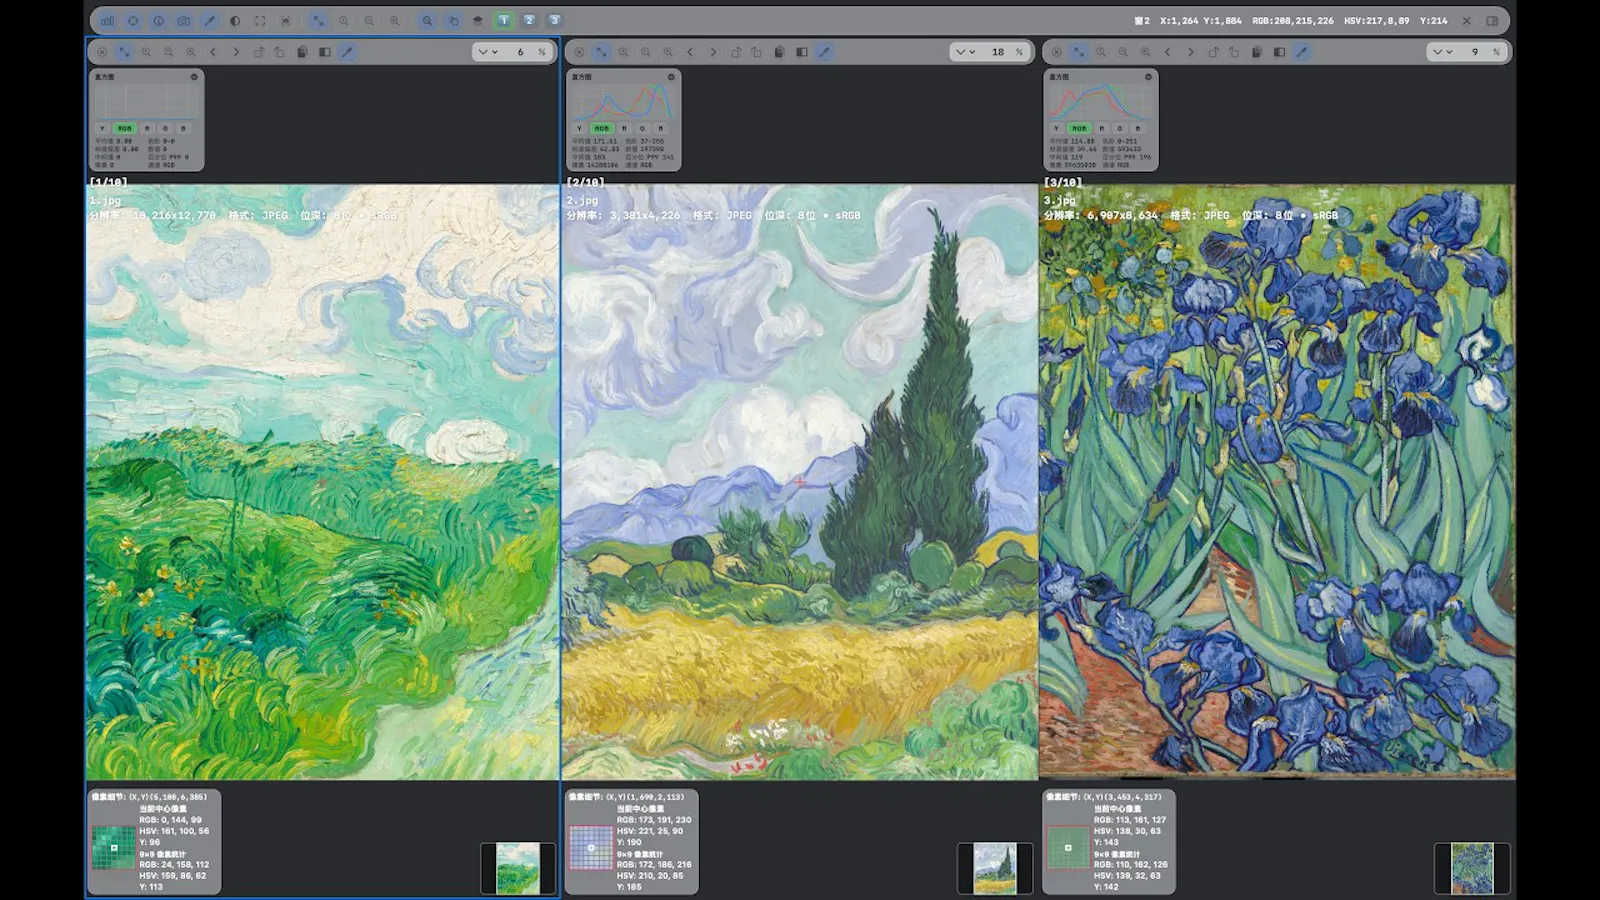This screenshot has width=1600, height=900.
Task: Click the hand pan sync icon in the main toolbar
Action: click(453, 20)
